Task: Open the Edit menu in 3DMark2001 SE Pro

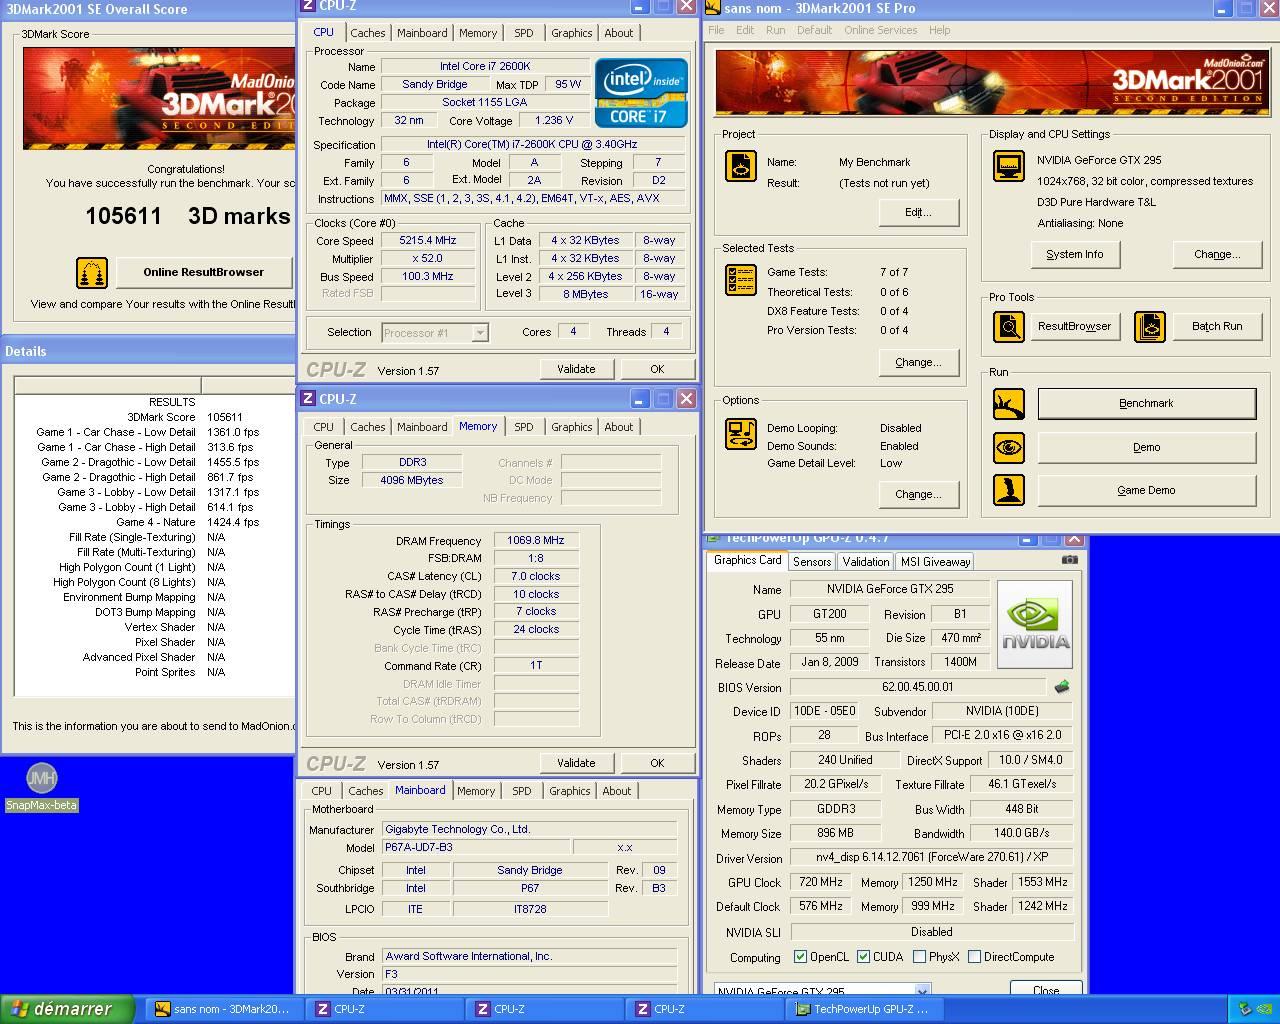Action: [x=745, y=30]
